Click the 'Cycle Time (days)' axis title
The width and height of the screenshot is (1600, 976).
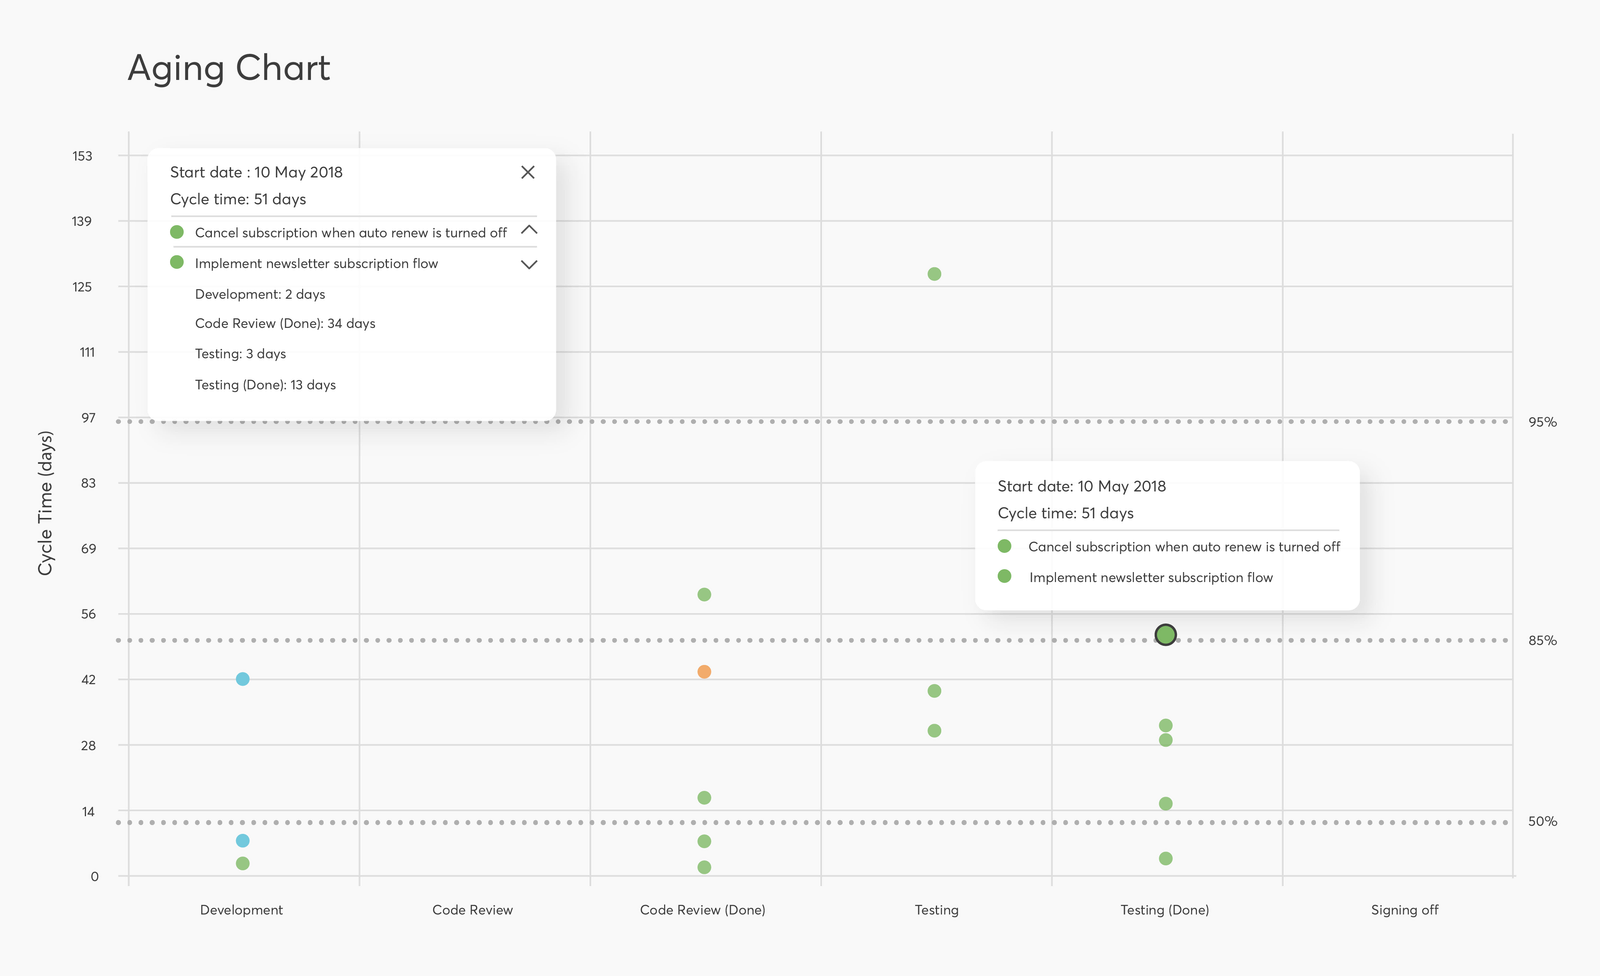click(x=46, y=503)
